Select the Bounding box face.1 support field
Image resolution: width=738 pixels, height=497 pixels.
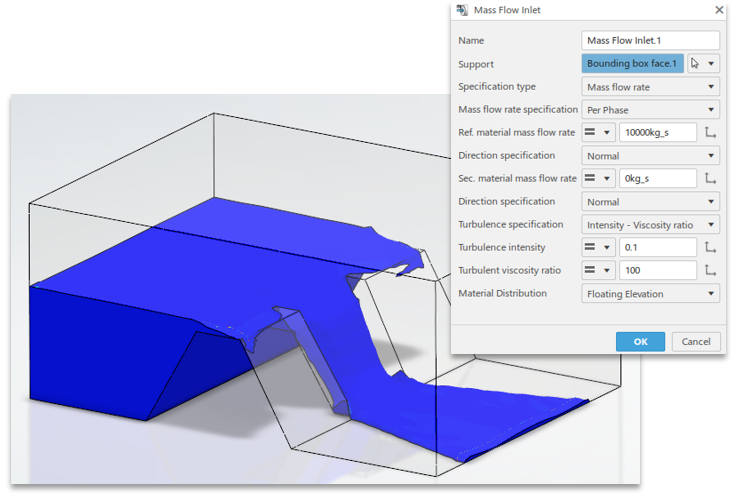pos(632,63)
